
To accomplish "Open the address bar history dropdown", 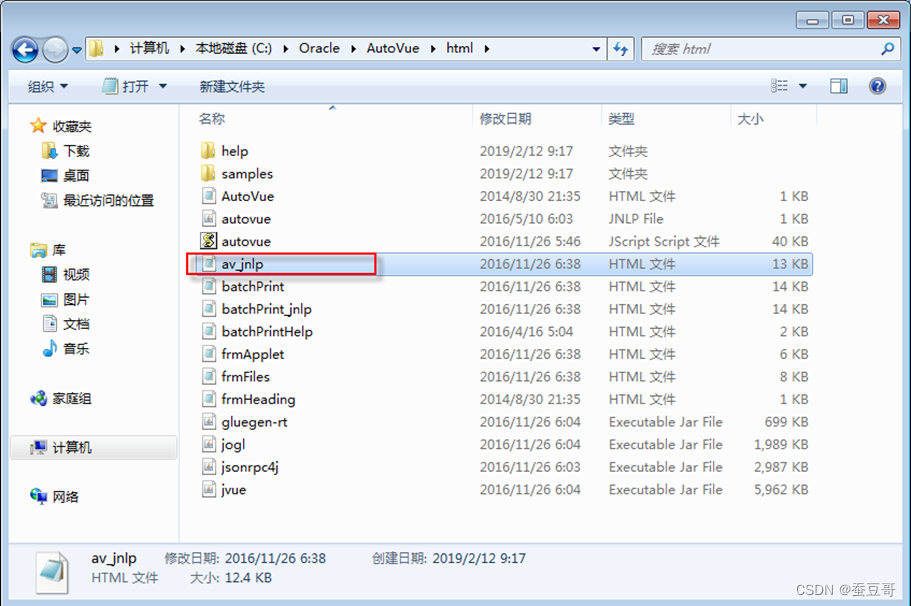I will point(596,49).
